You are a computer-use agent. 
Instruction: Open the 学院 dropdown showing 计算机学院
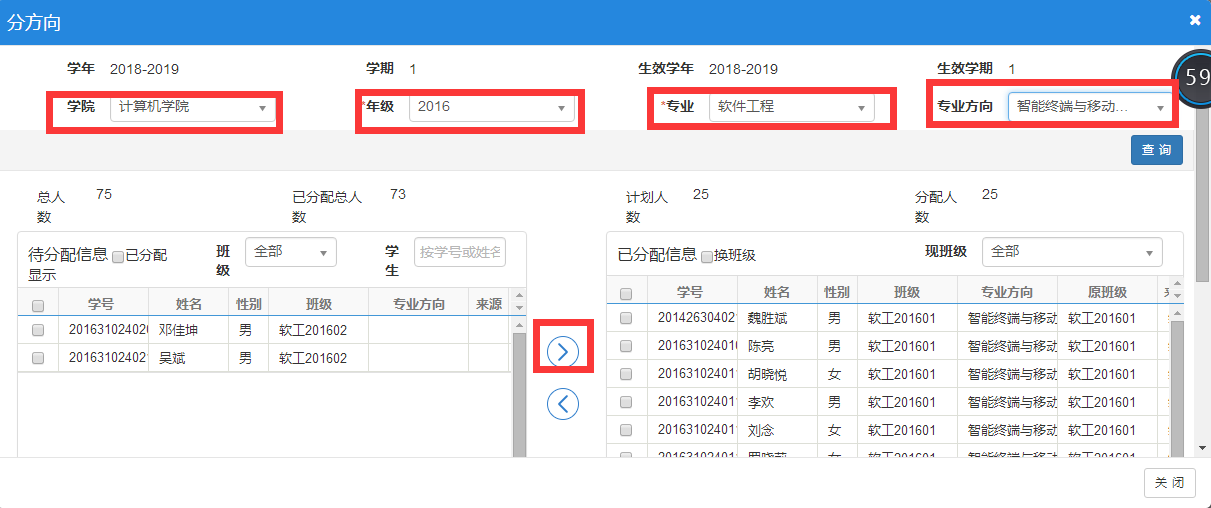click(x=192, y=107)
